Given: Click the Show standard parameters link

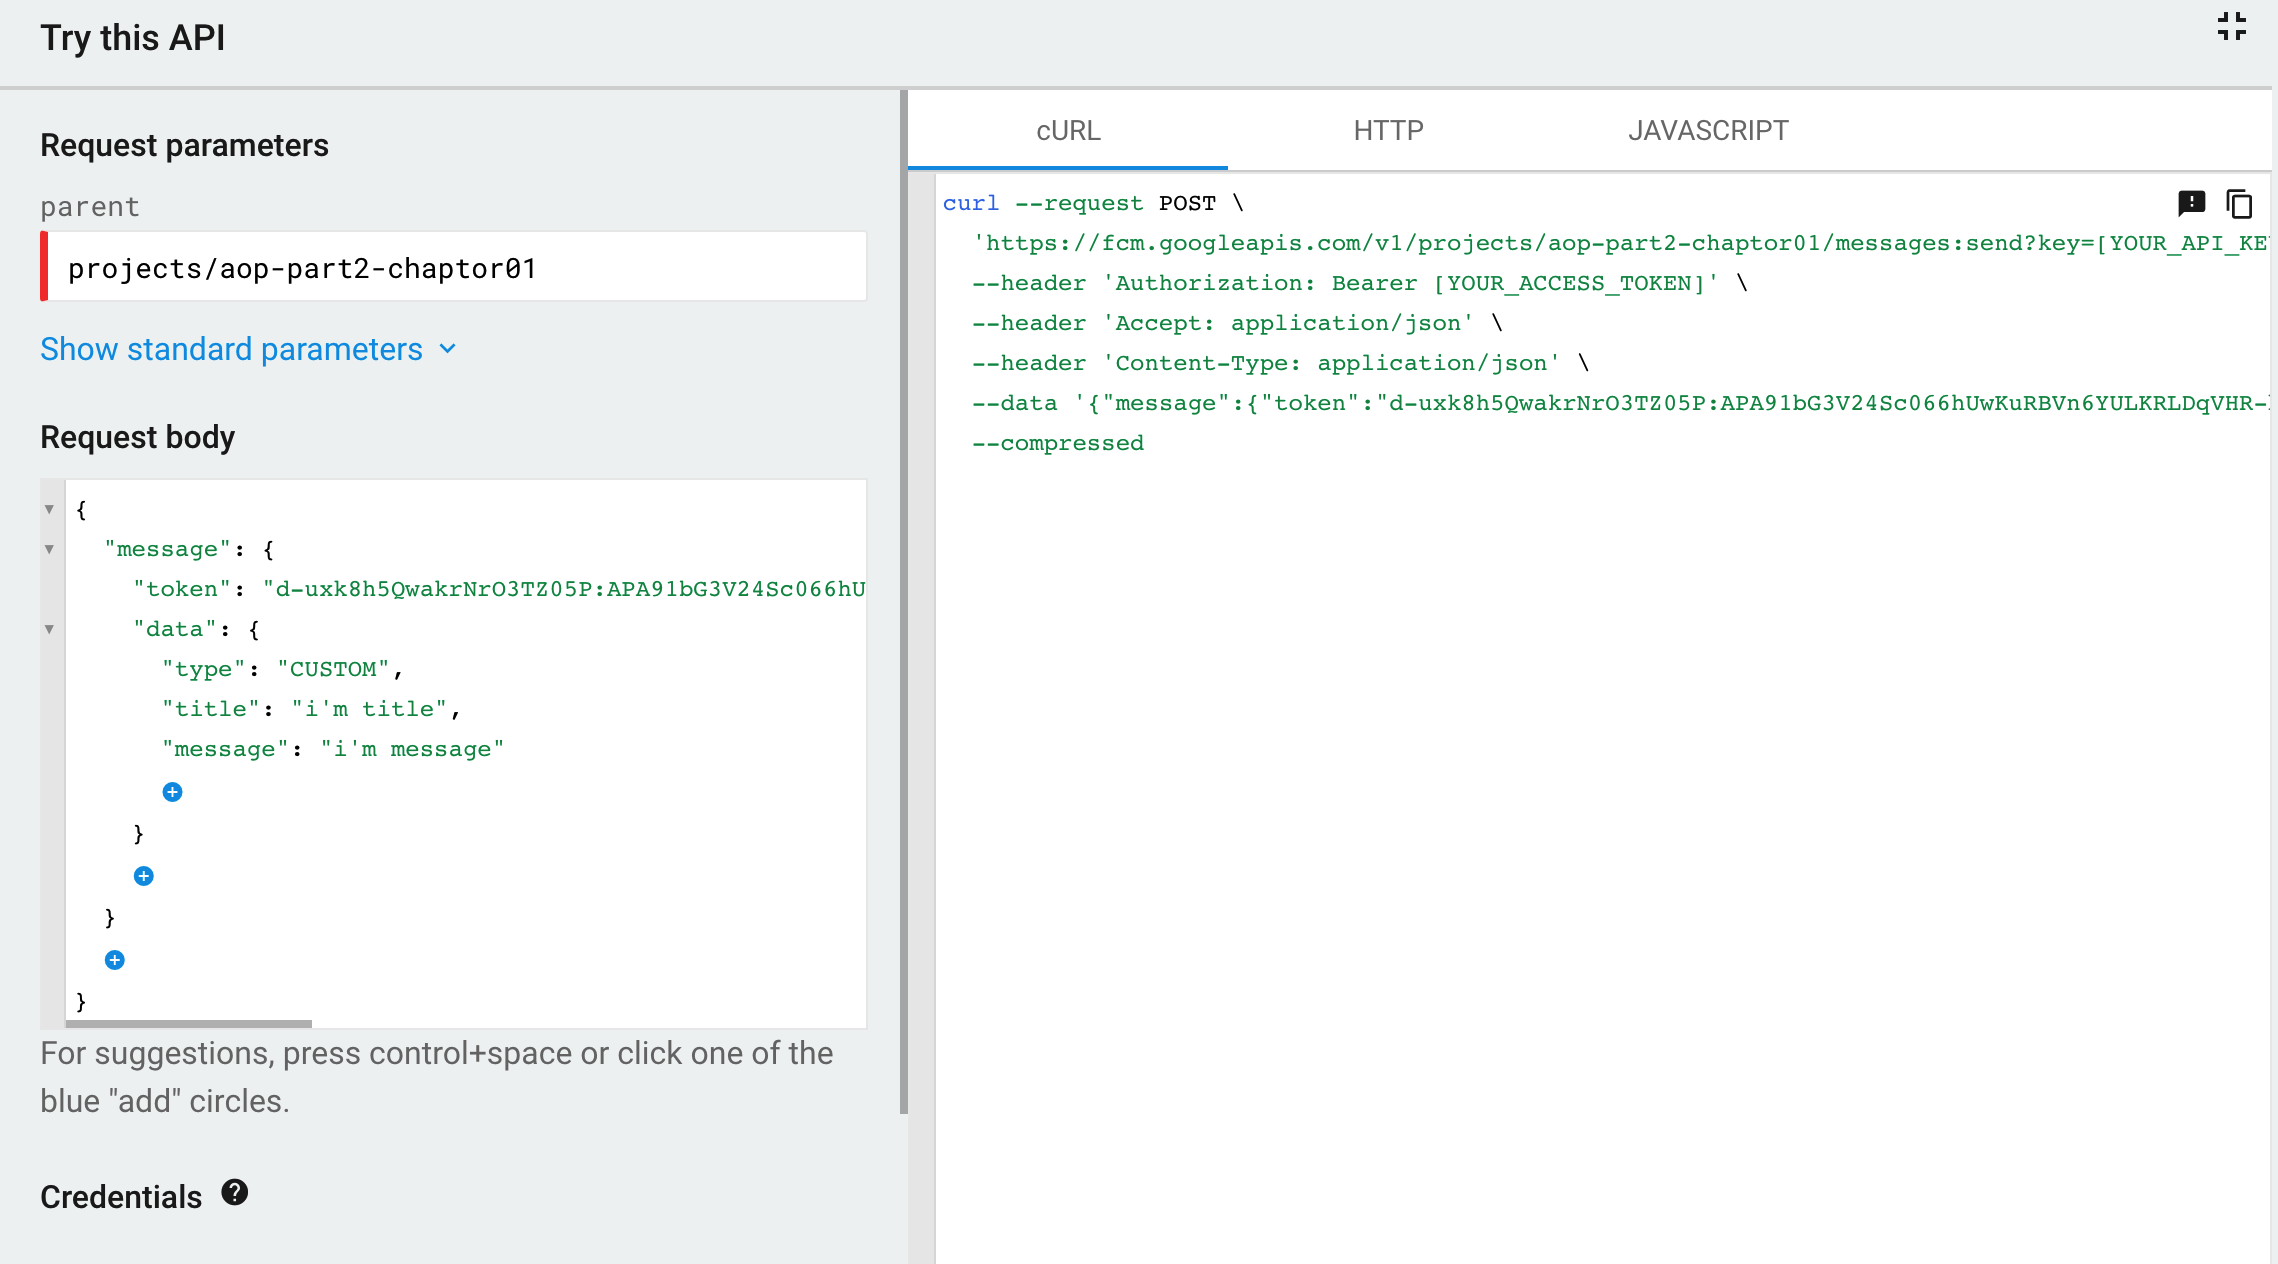Looking at the screenshot, I should click(x=231, y=349).
